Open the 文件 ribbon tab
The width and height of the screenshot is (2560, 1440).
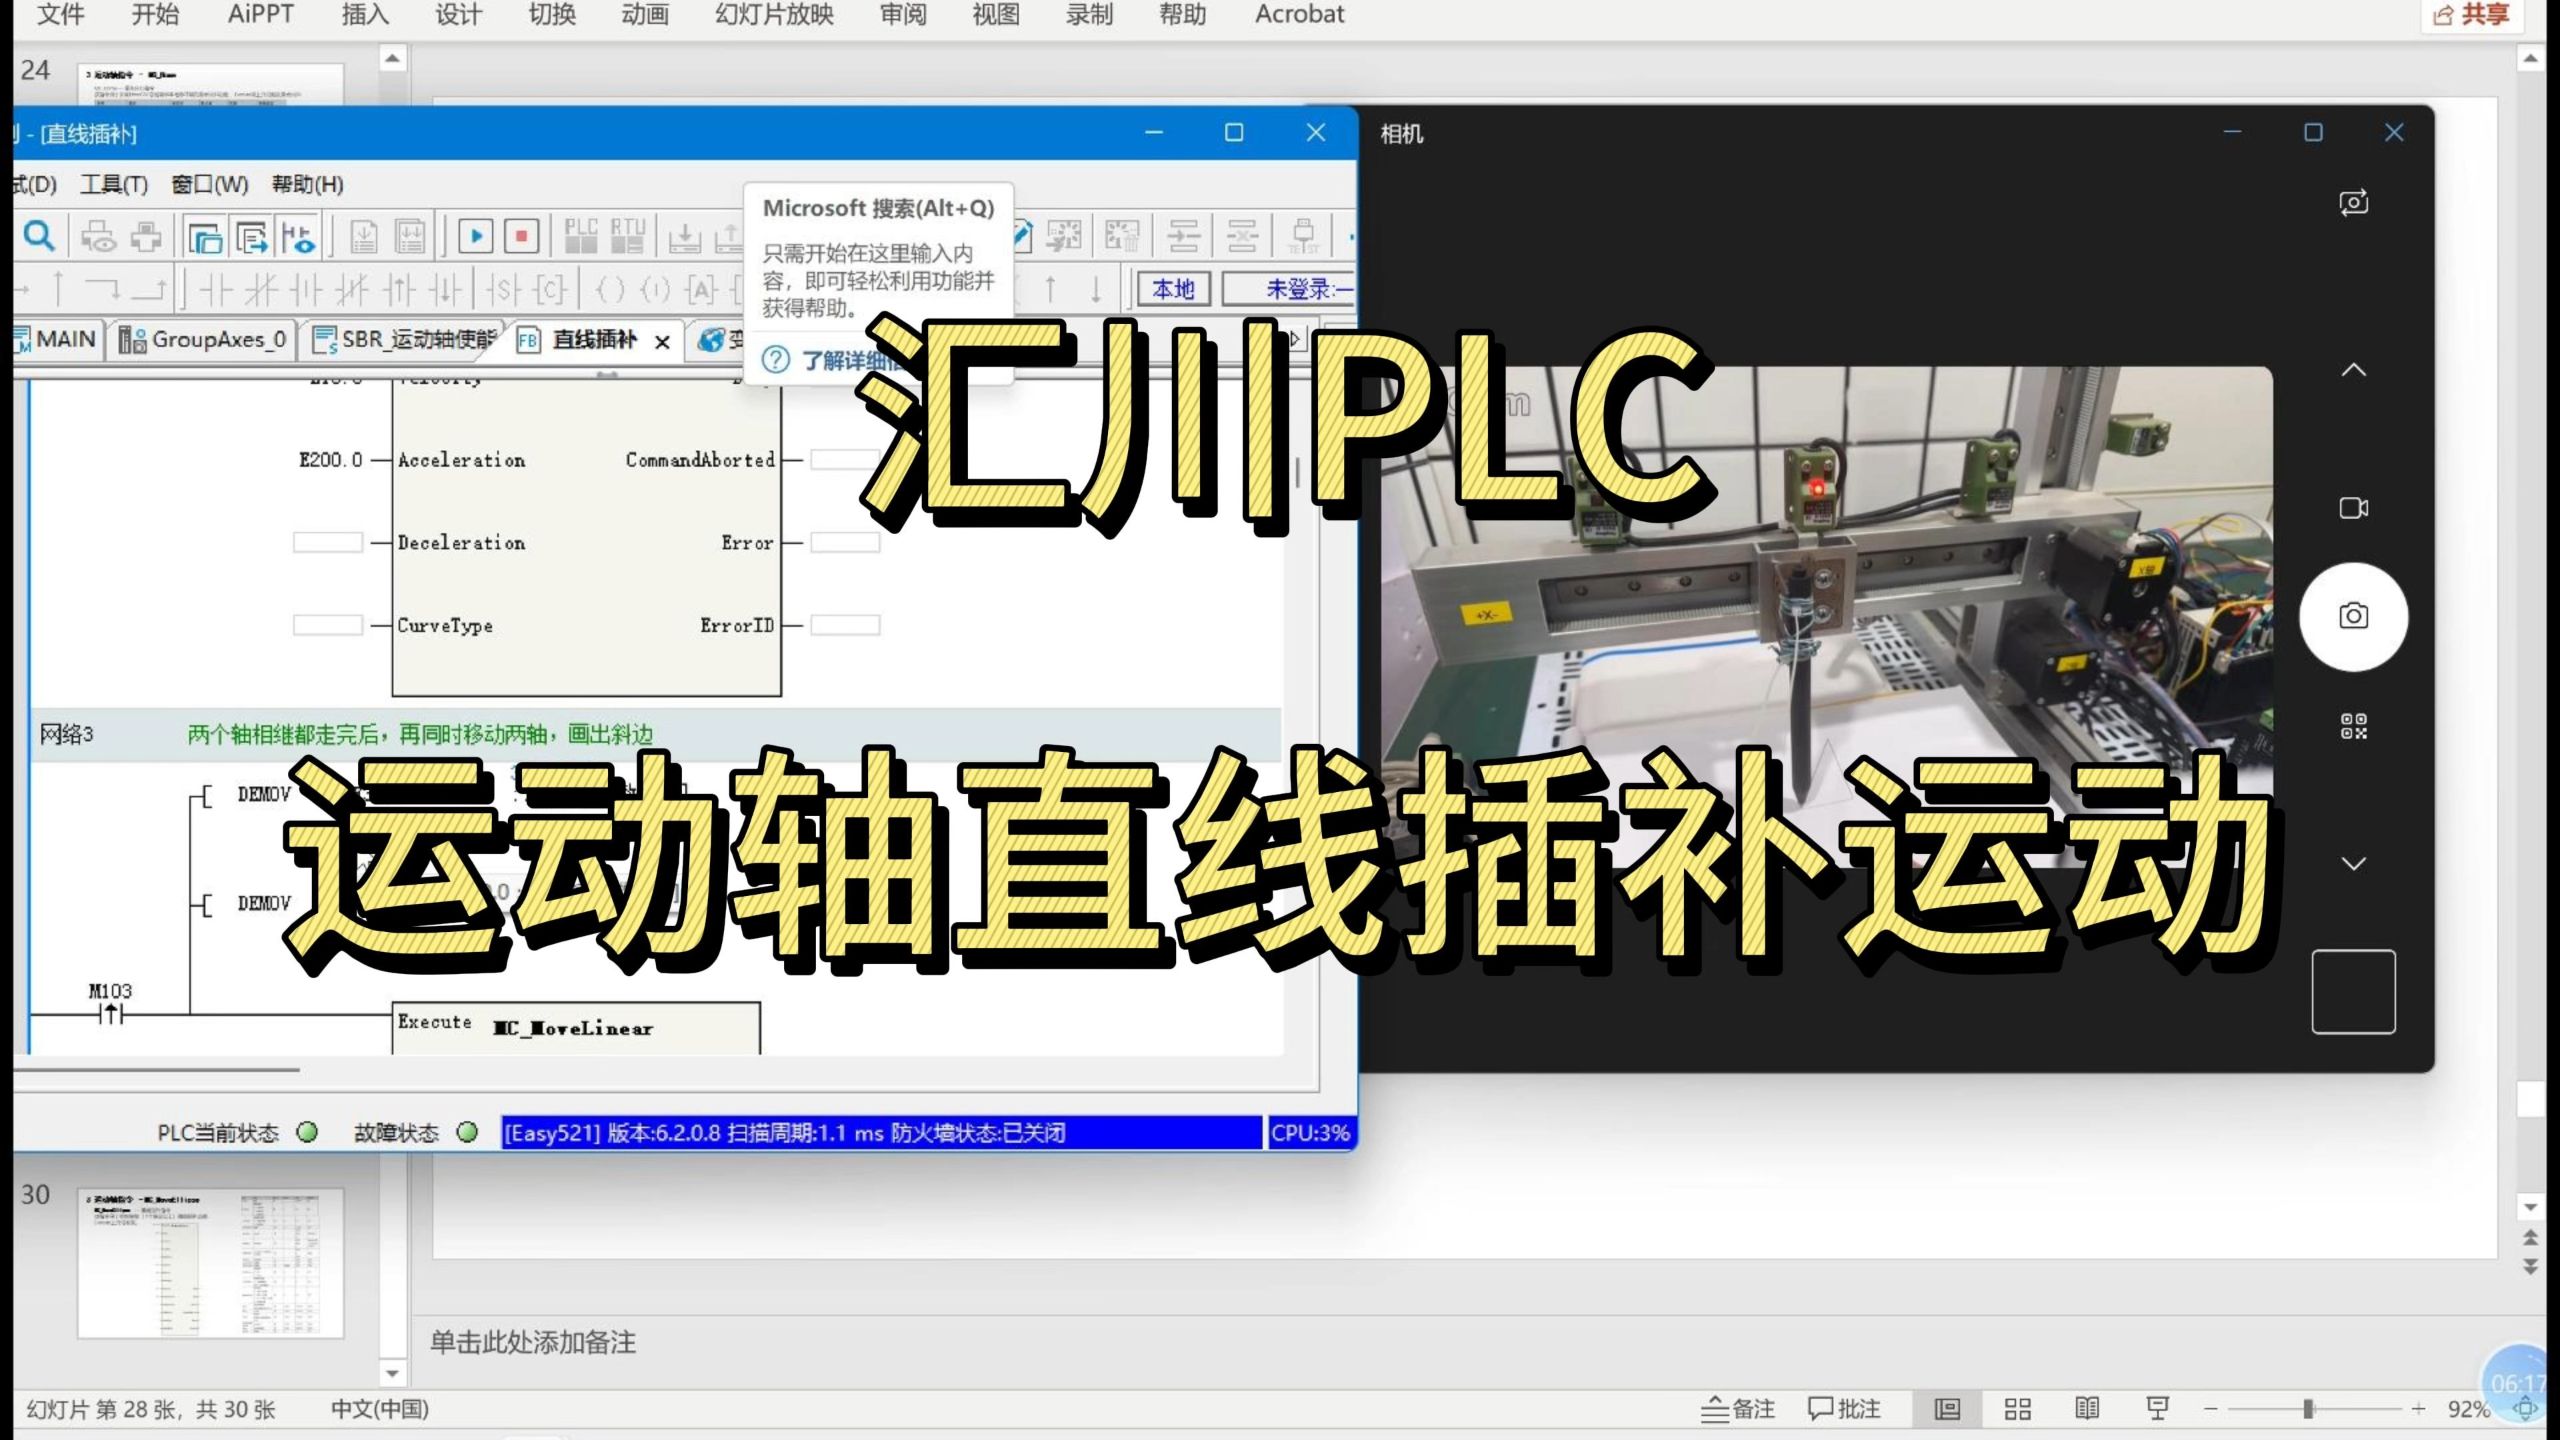click(61, 15)
